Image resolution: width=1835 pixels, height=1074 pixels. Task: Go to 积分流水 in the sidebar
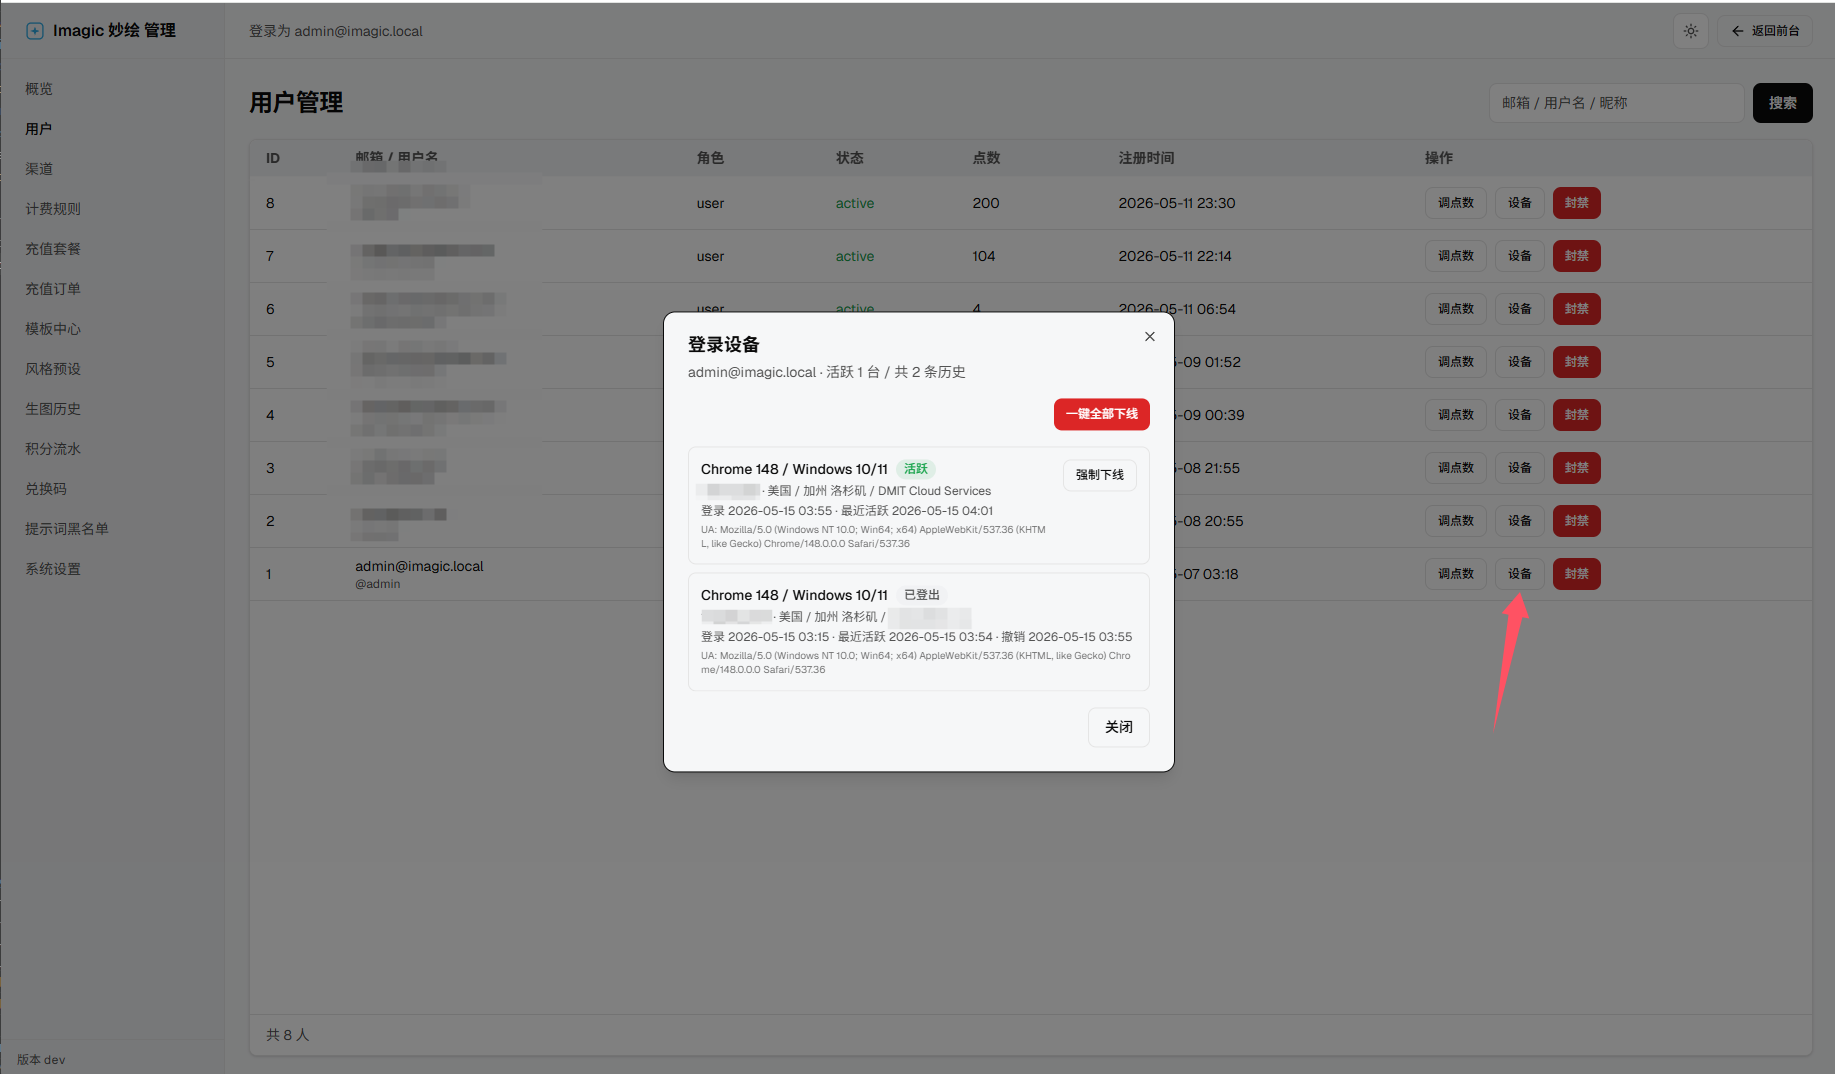(53, 449)
